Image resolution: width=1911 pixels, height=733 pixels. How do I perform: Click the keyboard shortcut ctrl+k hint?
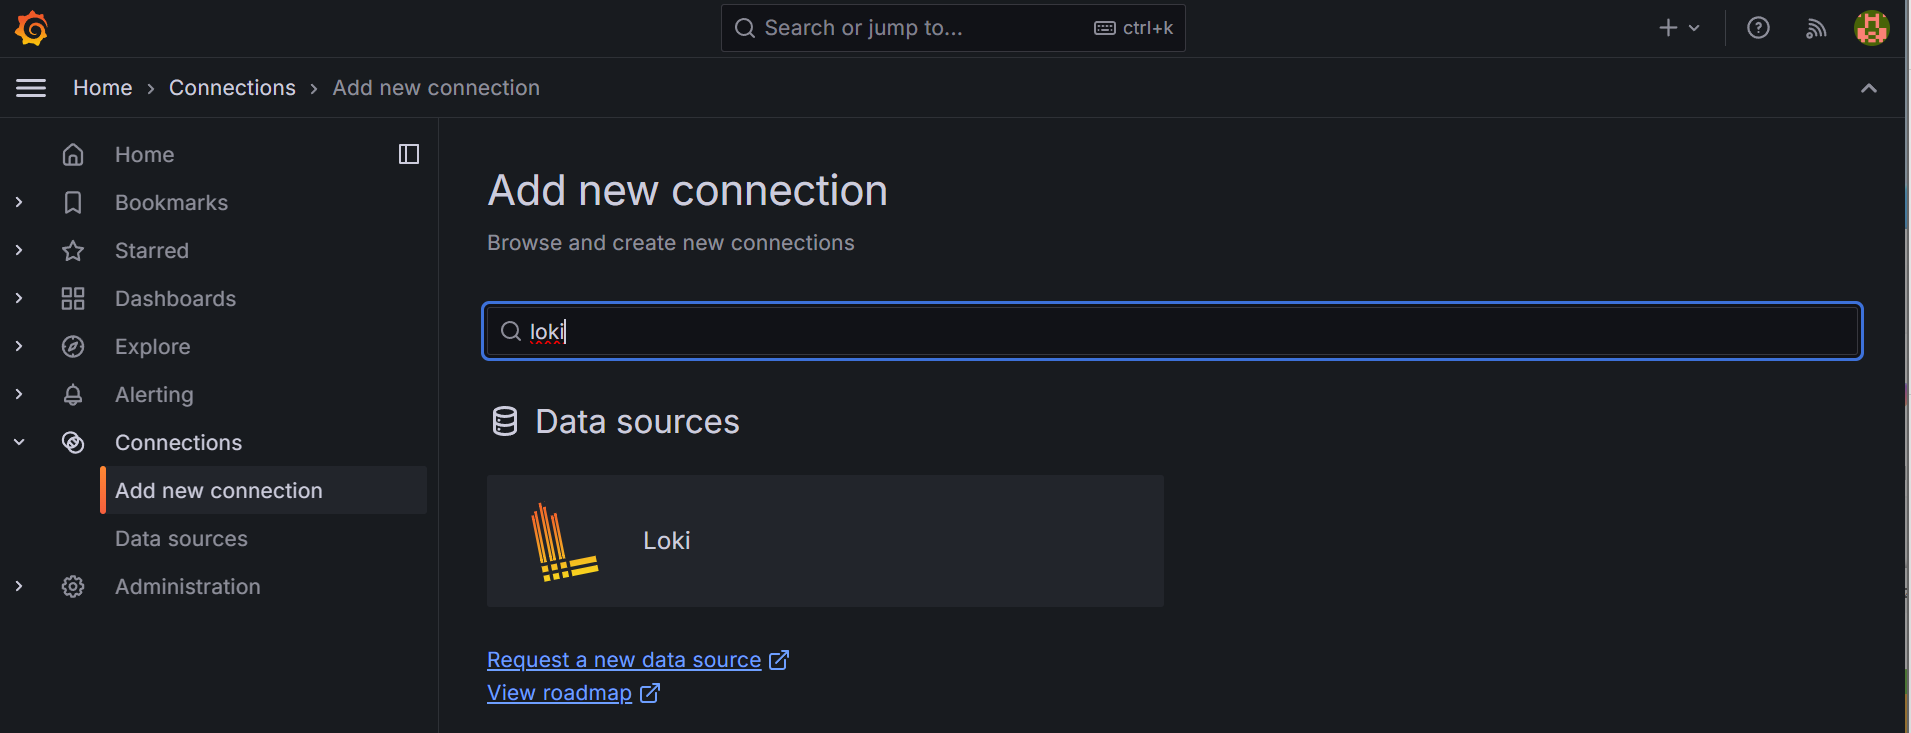[x=1134, y=28]
